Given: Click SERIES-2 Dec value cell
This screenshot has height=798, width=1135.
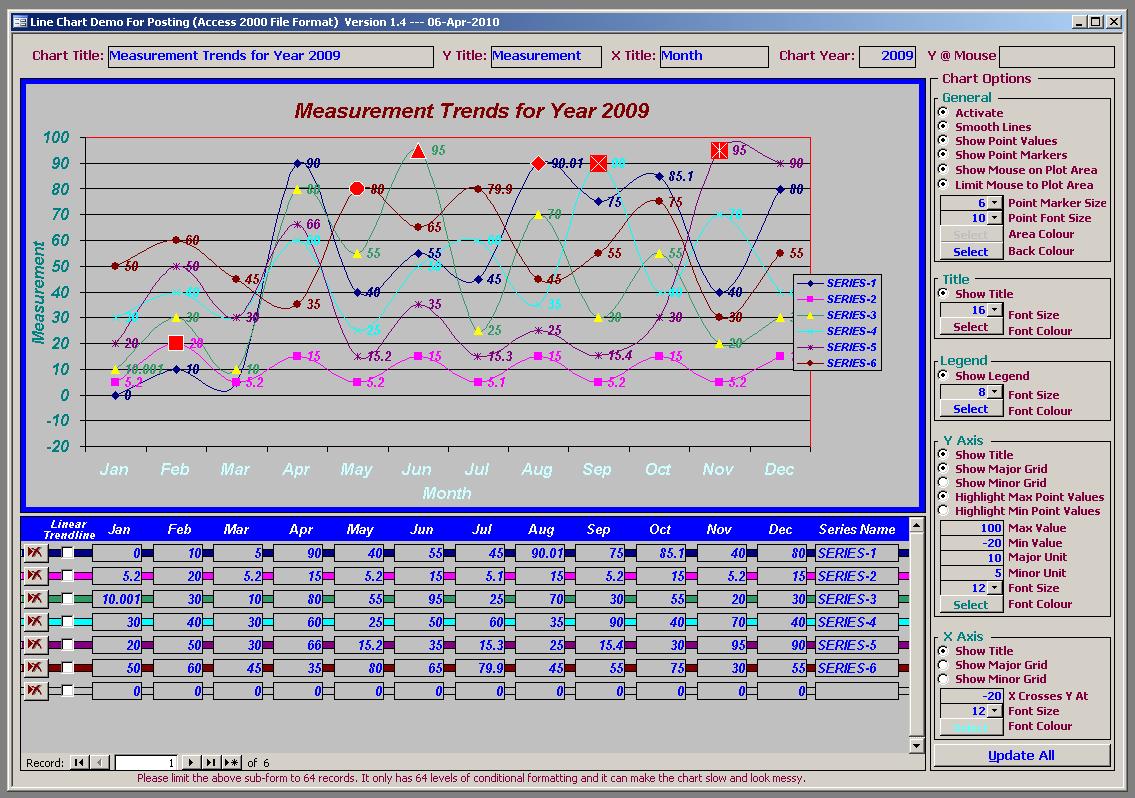Looking at the screenshot, I should pyautogui.click(x=782, y=576).
